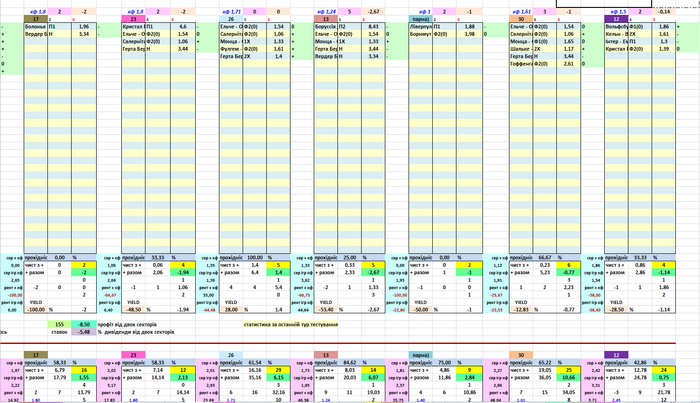Click the YIELD value -12,83
The width and height of the screenshot is (700, 403).
pos(521,309)
